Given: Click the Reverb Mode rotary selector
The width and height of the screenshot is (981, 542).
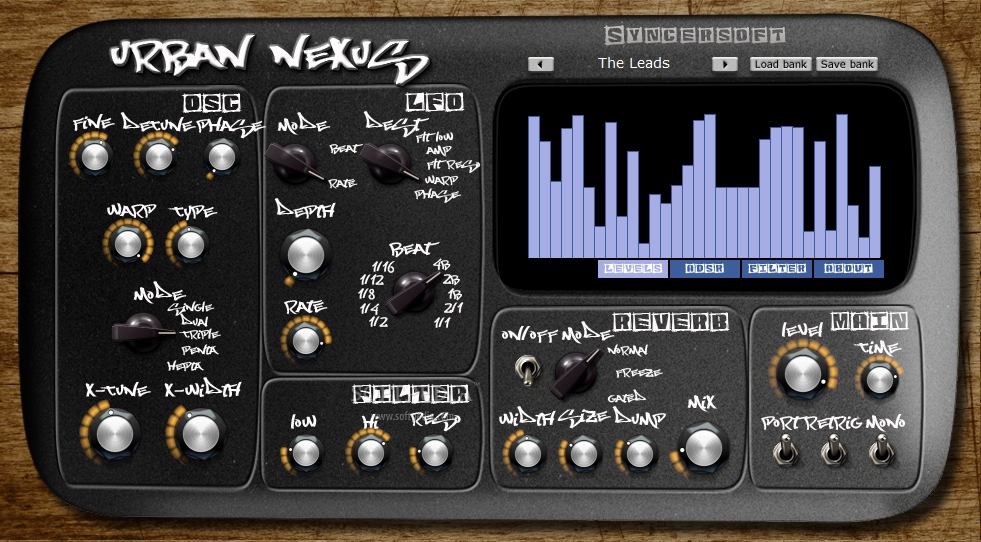Looking at the screenshot, I should tap(576, 373).
